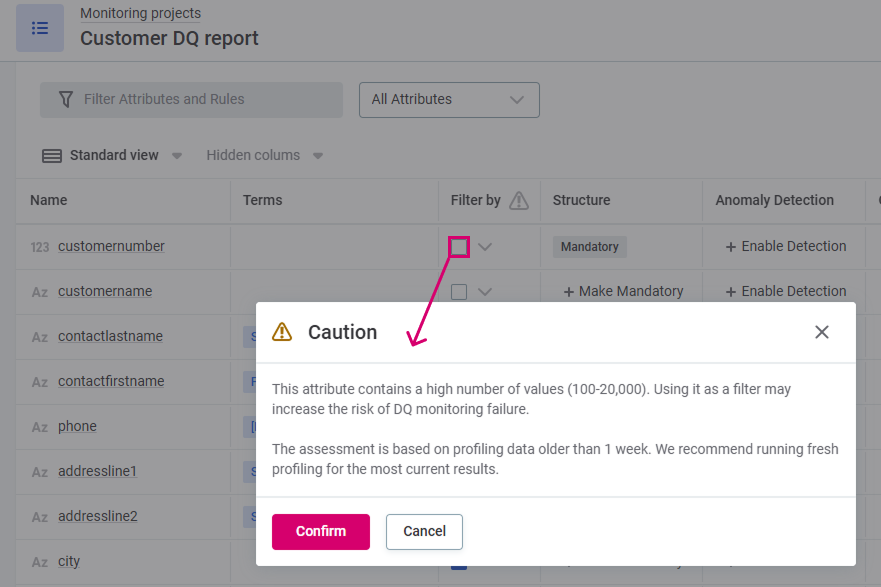The width and height of the screenshot is (881, 587).
Task: Click the caution warning icon in the dialog
Action: pyautogui.click(x=282, y=330)
